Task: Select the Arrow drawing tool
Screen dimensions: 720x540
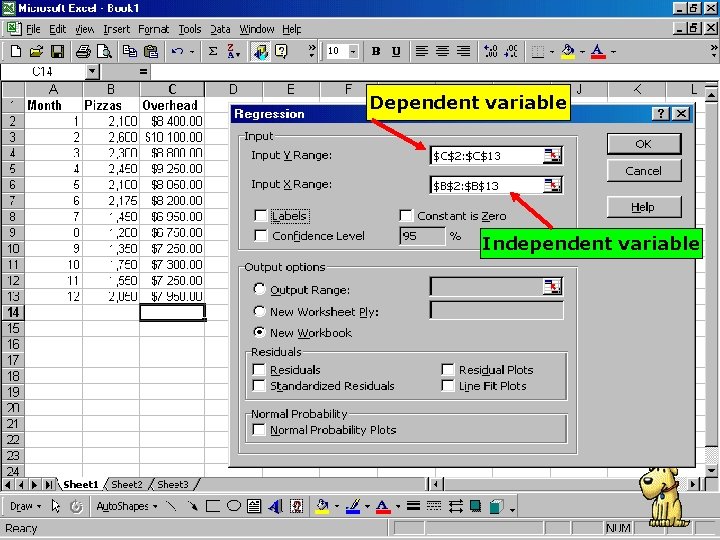Action: 192,506
